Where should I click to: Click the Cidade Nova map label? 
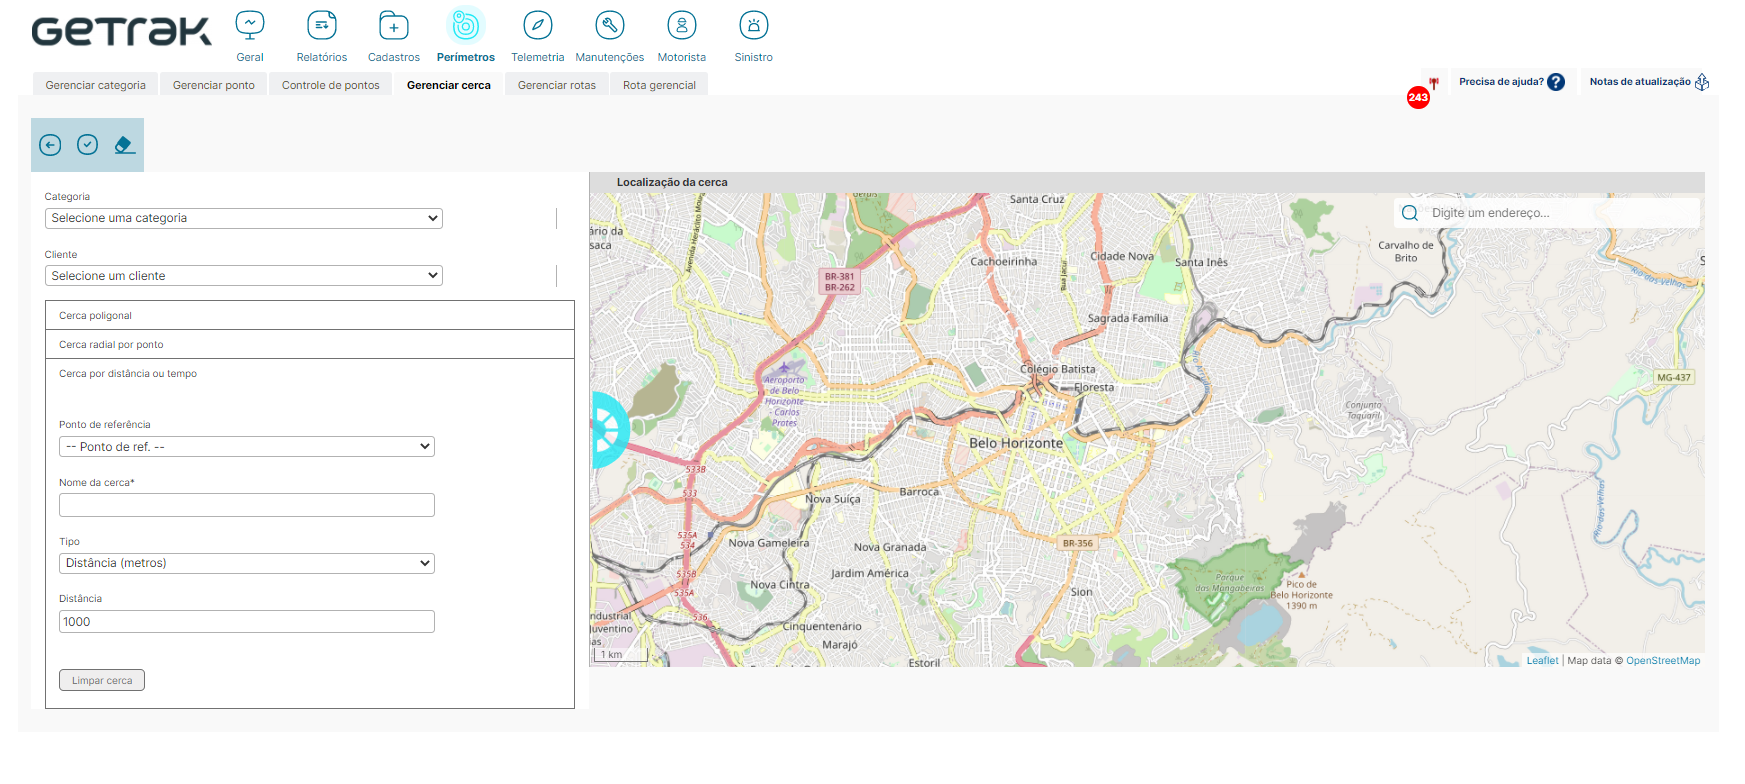1122,257
